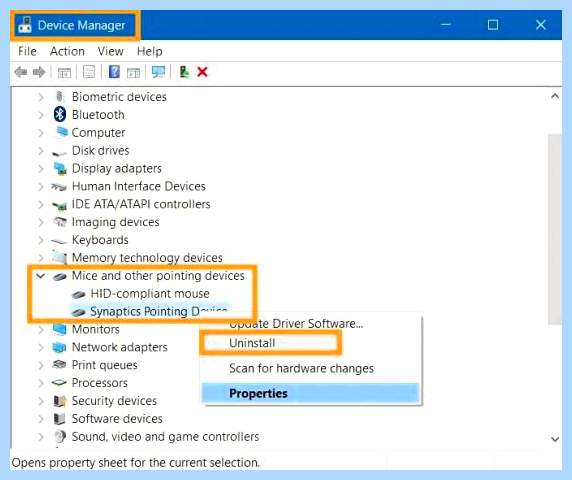Select the Keyboards icon
Viewport: 572px width, 480px height.
point(59,241)
